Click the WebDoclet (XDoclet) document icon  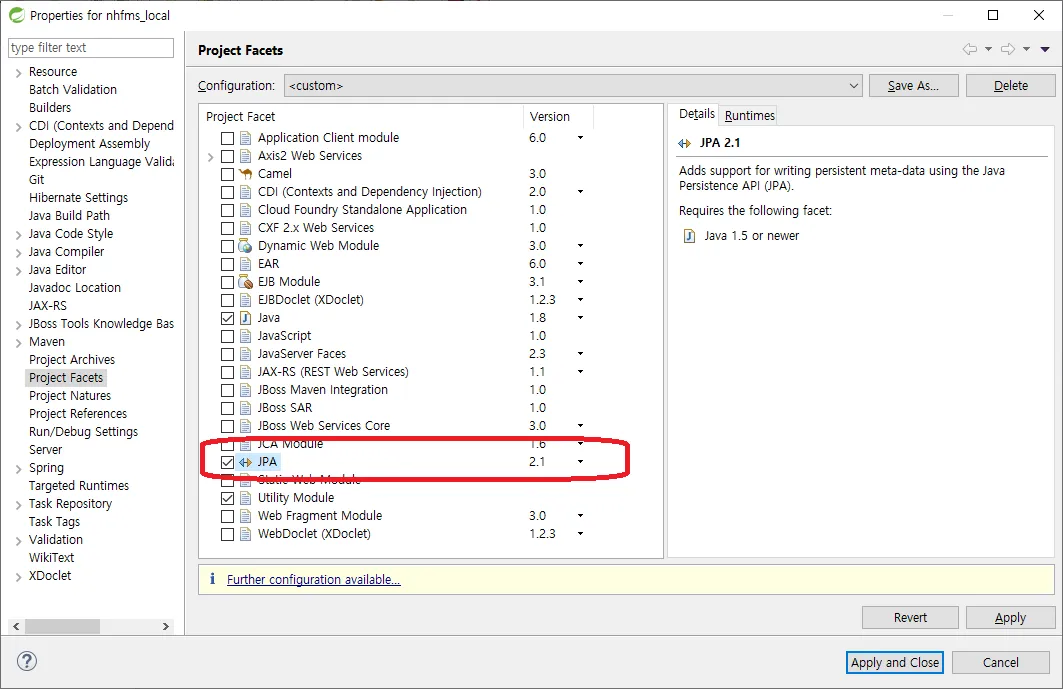245,534
